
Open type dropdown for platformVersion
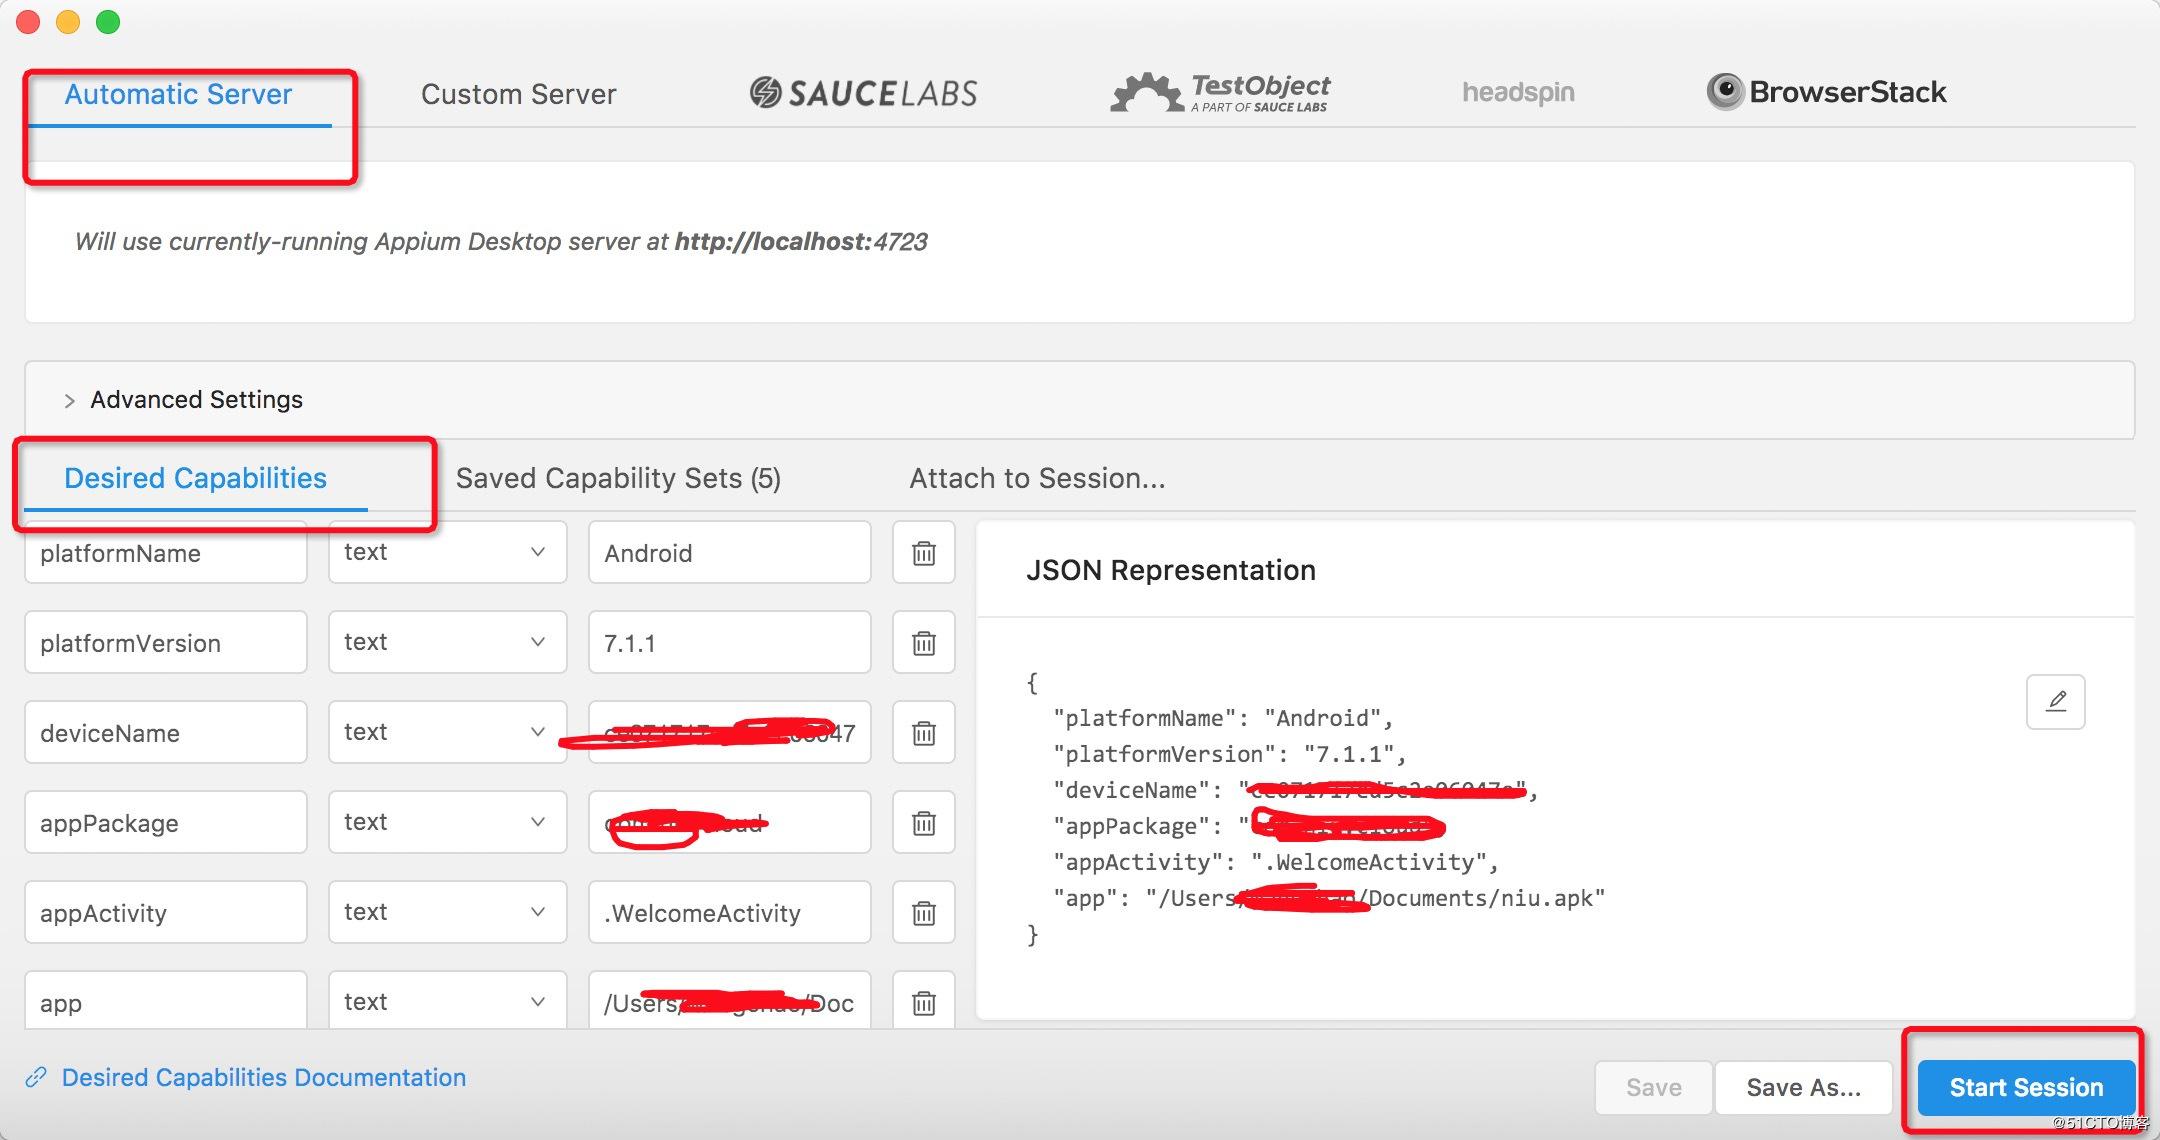[447, 642]
